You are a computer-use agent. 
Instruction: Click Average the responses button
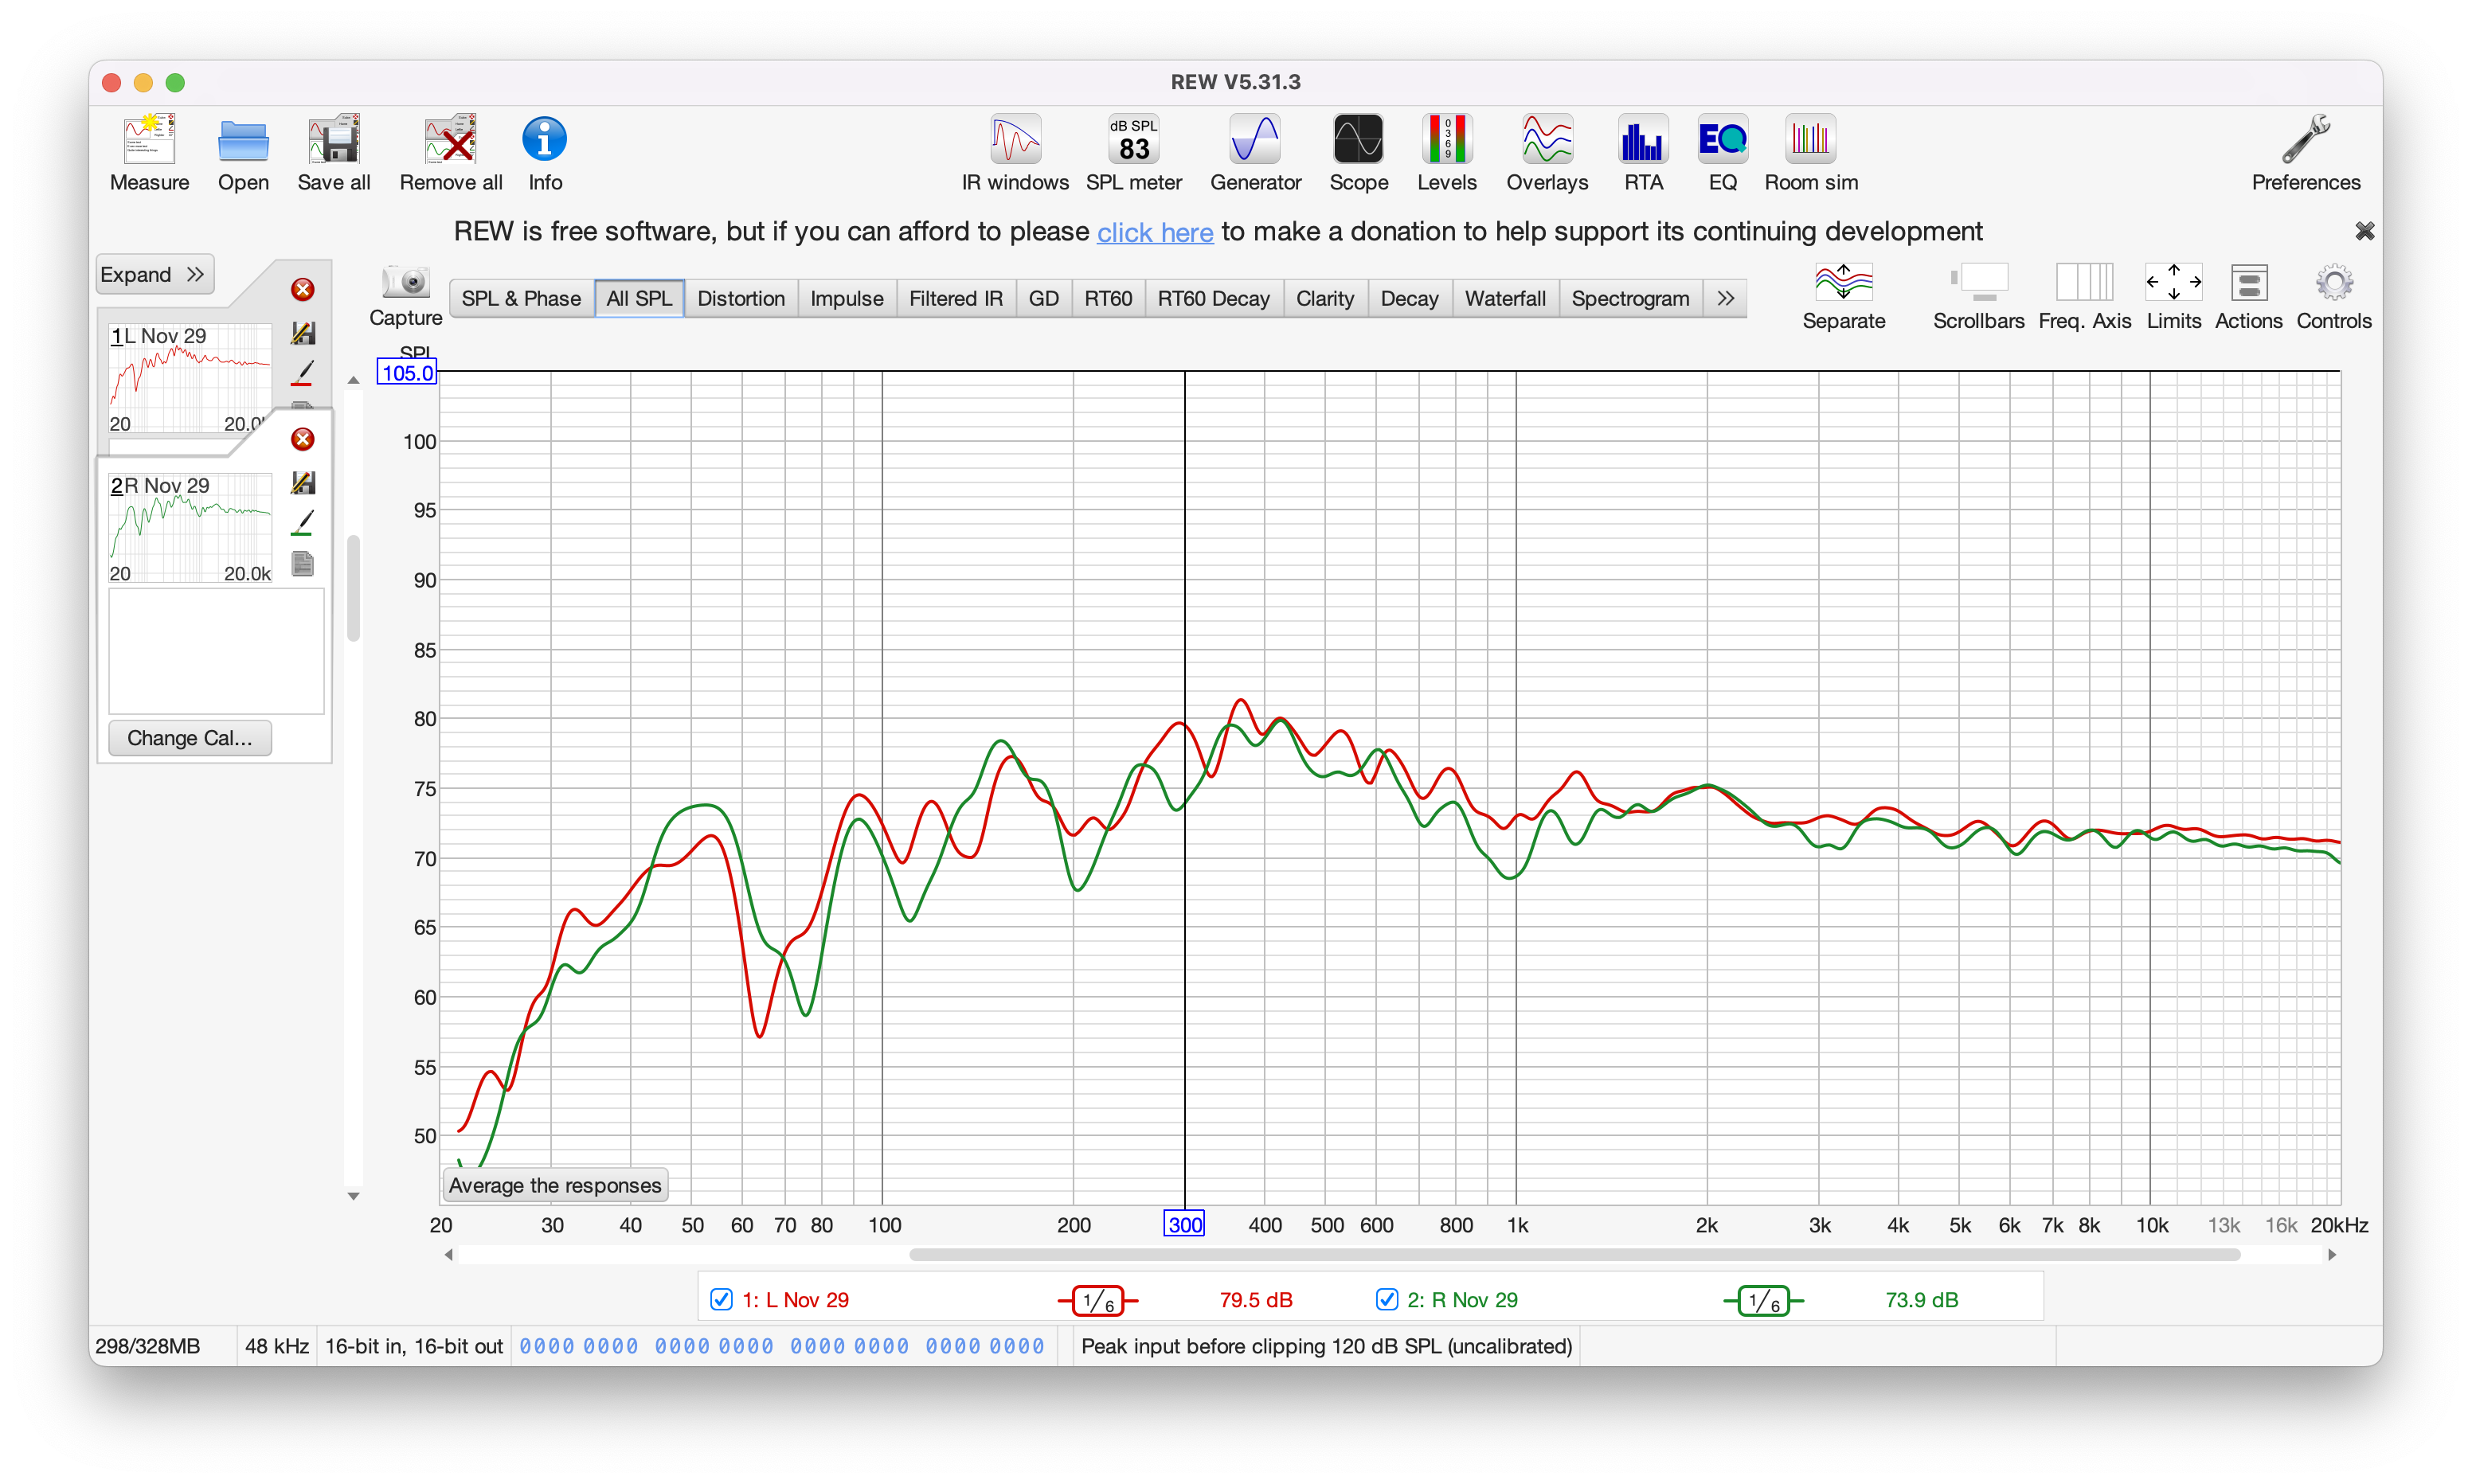pyautogui.click(x=555, y=1185)
